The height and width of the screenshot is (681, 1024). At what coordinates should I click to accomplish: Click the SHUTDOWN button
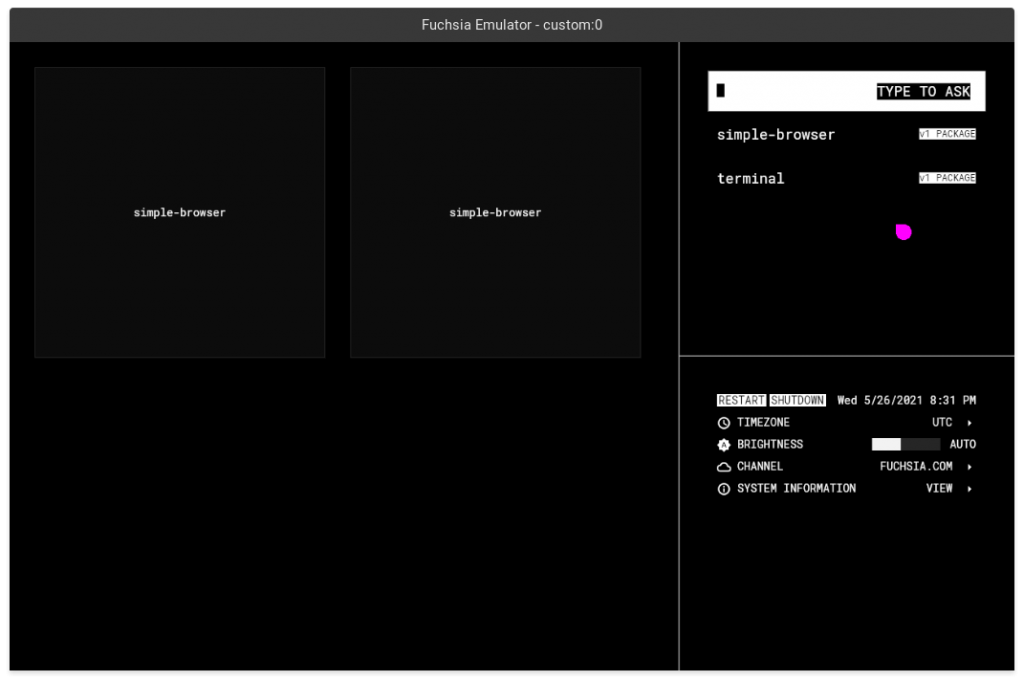pos(797,400)
